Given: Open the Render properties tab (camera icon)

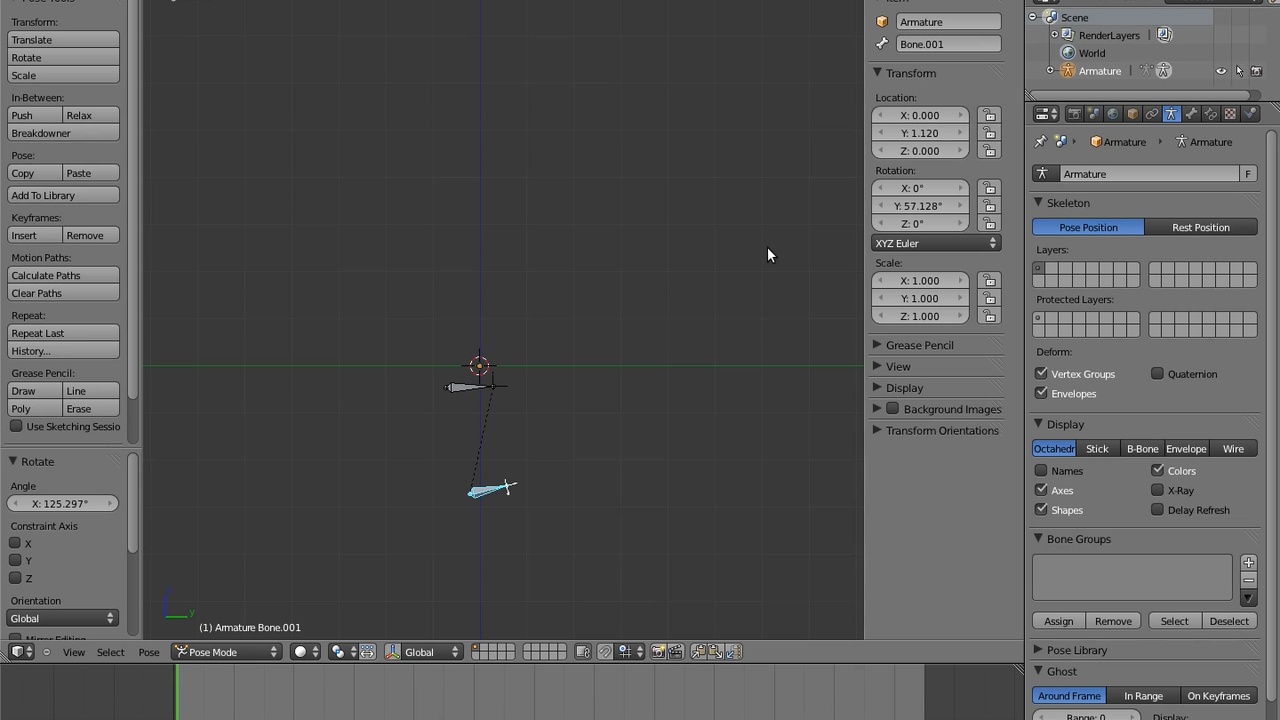Looking at the screenshot, I should point(1074,114).
